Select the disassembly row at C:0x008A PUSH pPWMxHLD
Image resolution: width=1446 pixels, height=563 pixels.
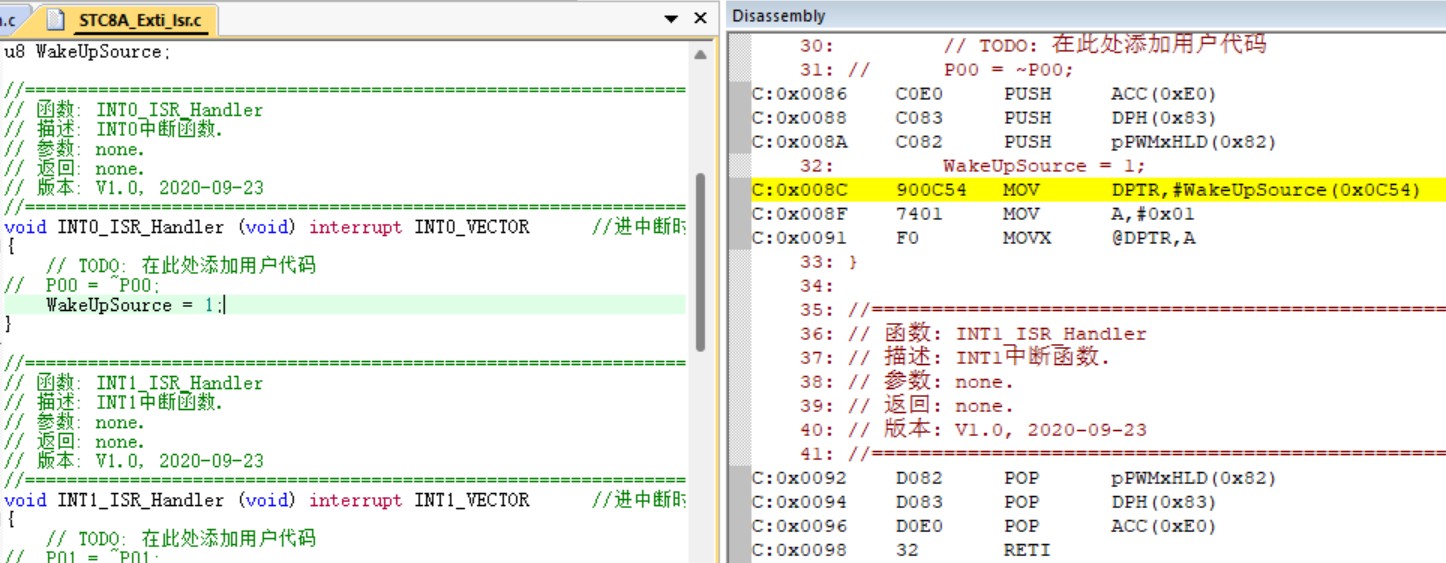coord(1014,142)
